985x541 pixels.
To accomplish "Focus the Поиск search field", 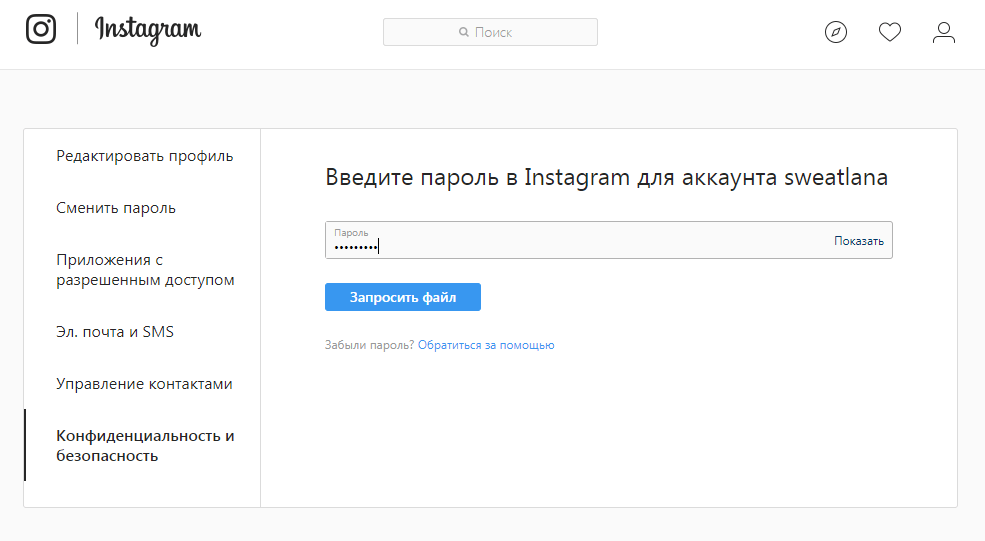I will click(500, 32).
